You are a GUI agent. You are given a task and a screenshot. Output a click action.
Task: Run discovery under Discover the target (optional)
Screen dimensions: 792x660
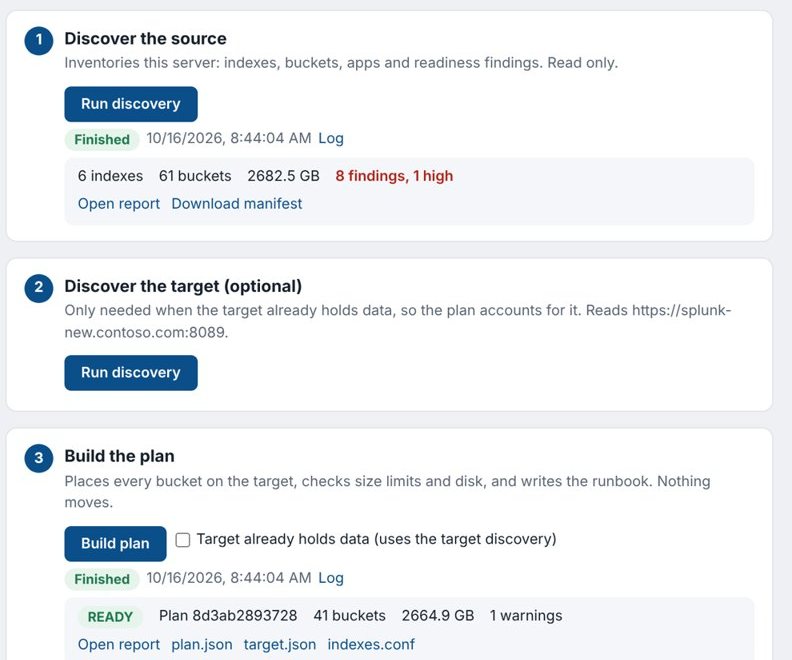tap(131, 373)
